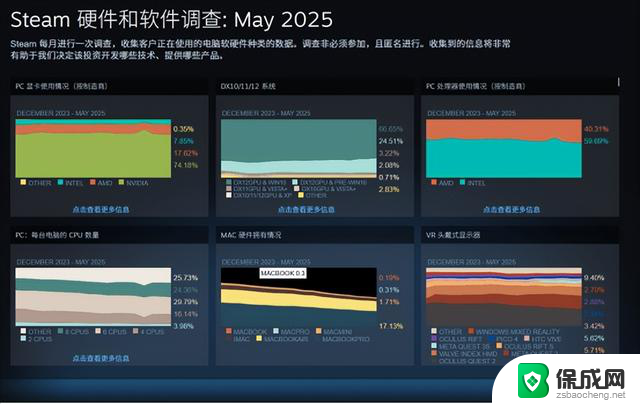The width and height of the screenshot is (640, 404).
Task: Click the 6 CPUS legend swatch
Action: (98, 331)
